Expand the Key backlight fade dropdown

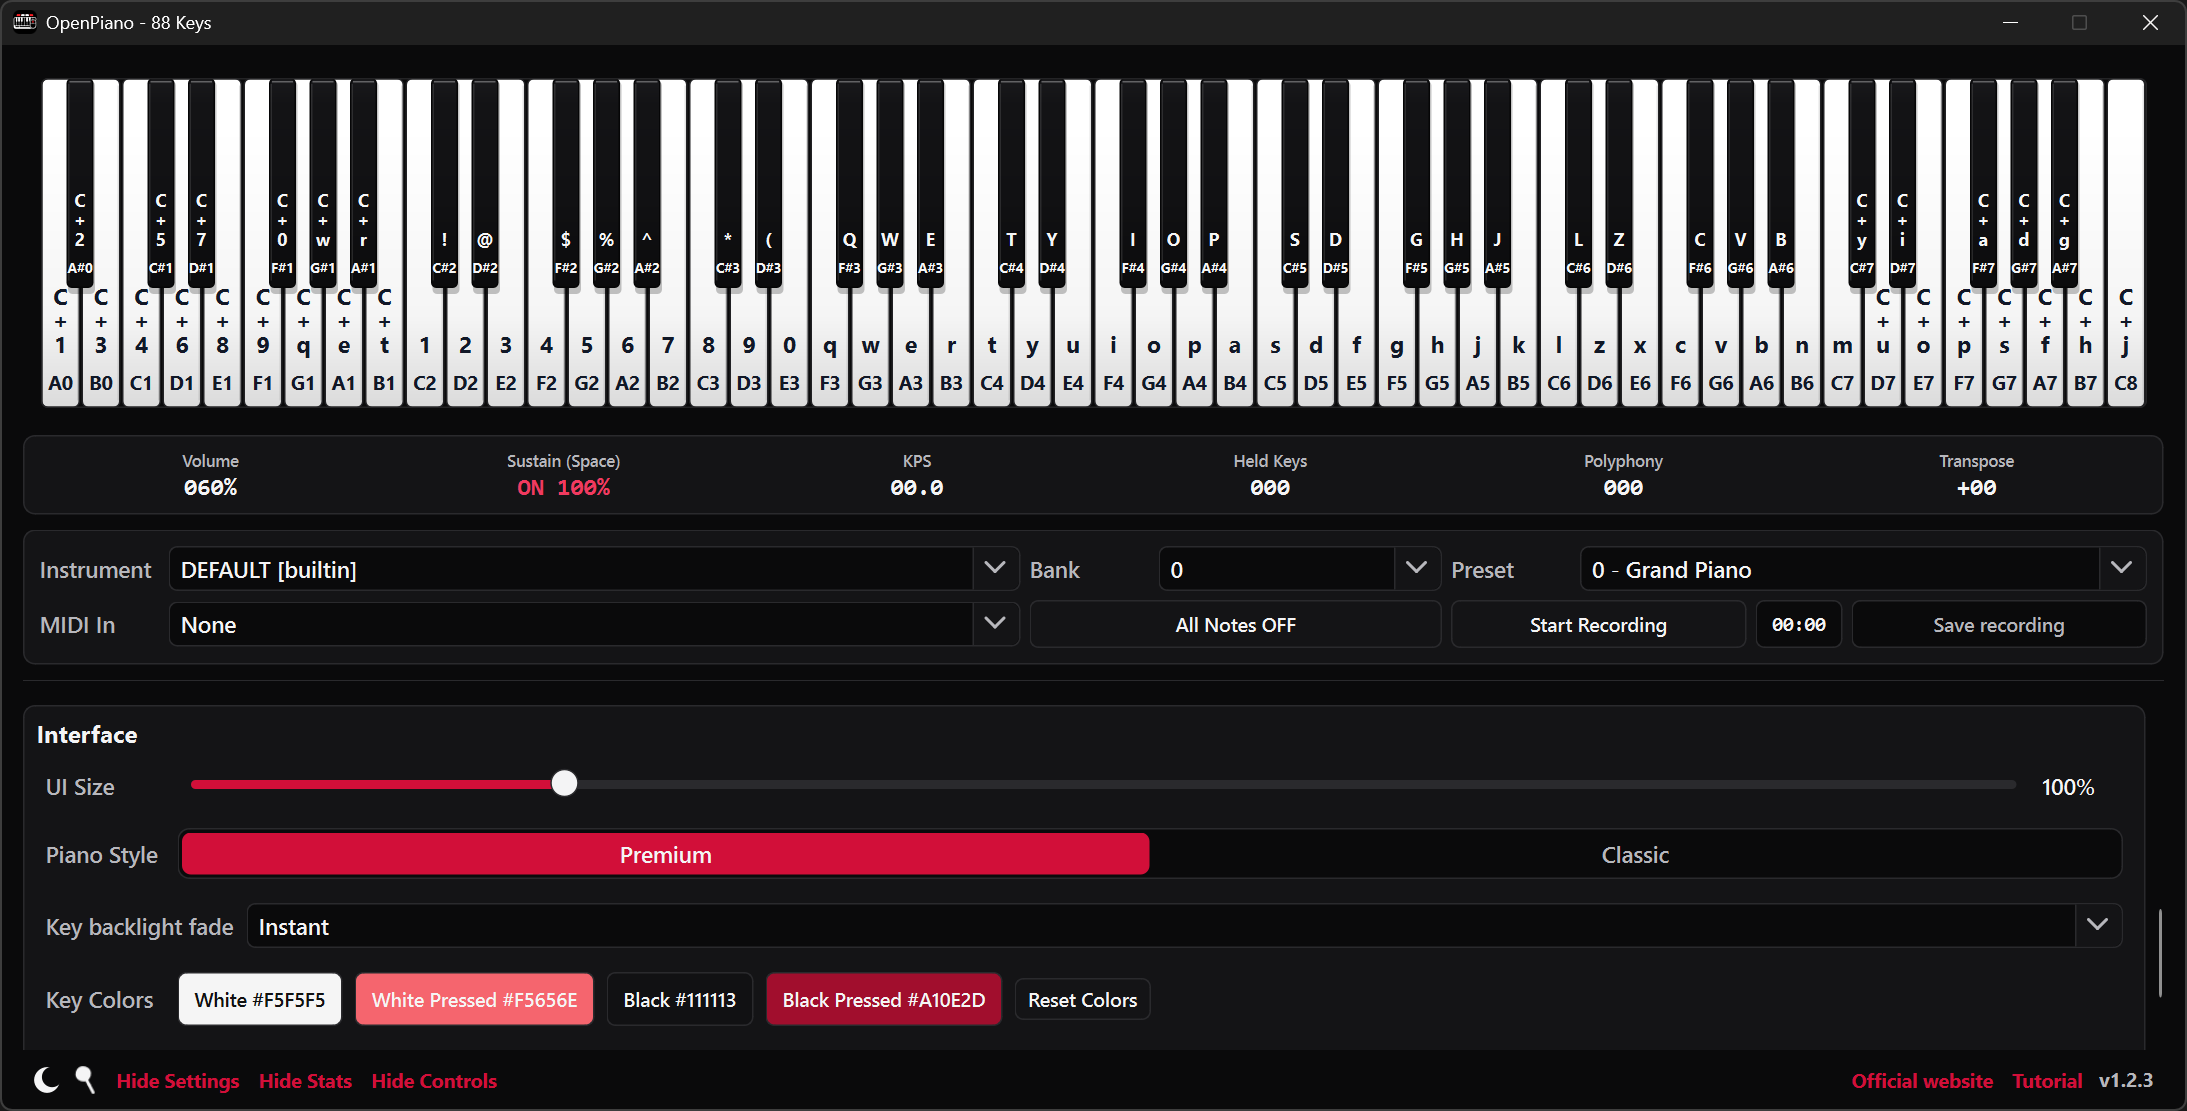1184,926
